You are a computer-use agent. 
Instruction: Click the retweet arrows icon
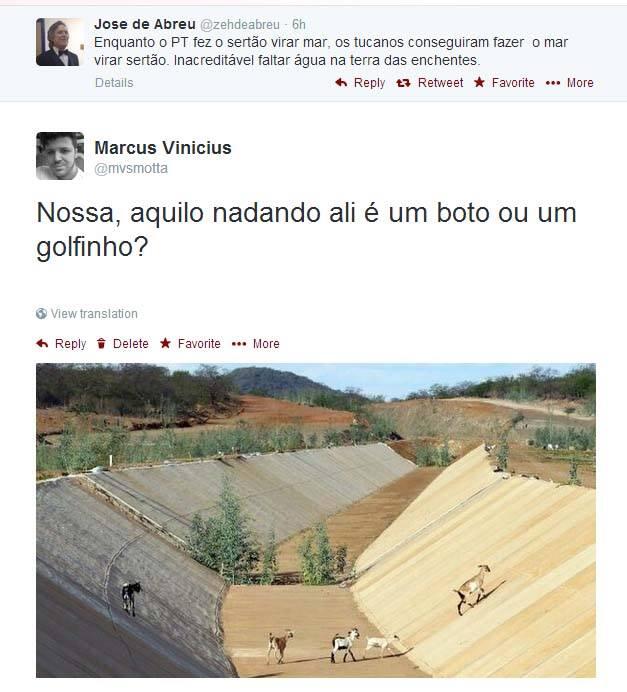(x=403, y=83)
